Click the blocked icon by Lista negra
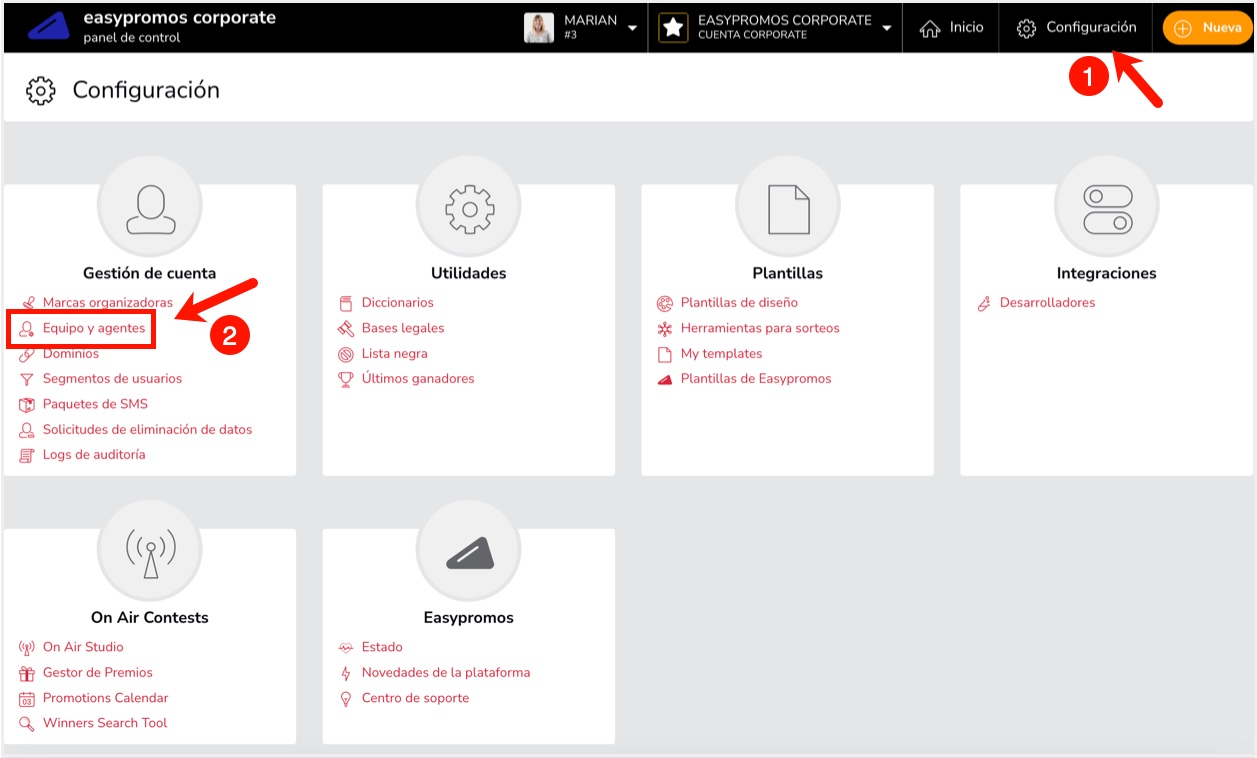The width and height of the screenshot is (1257, 758). [x=346, y=354]
